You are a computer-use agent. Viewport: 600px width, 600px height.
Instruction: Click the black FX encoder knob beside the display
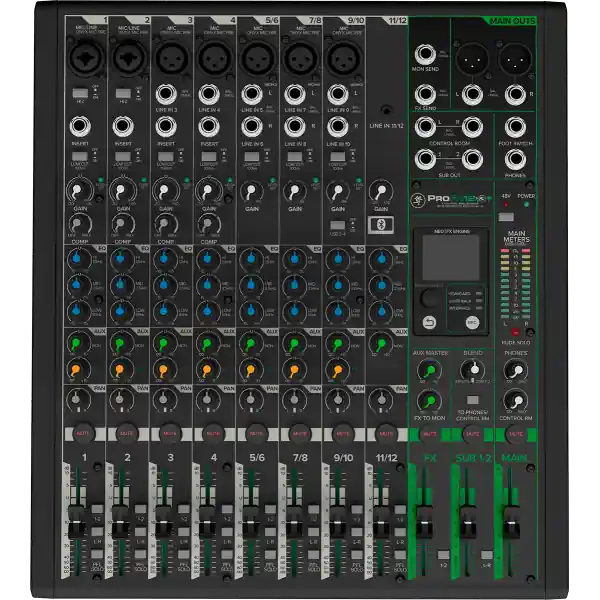pyautogui.click(x=430, y=298)
